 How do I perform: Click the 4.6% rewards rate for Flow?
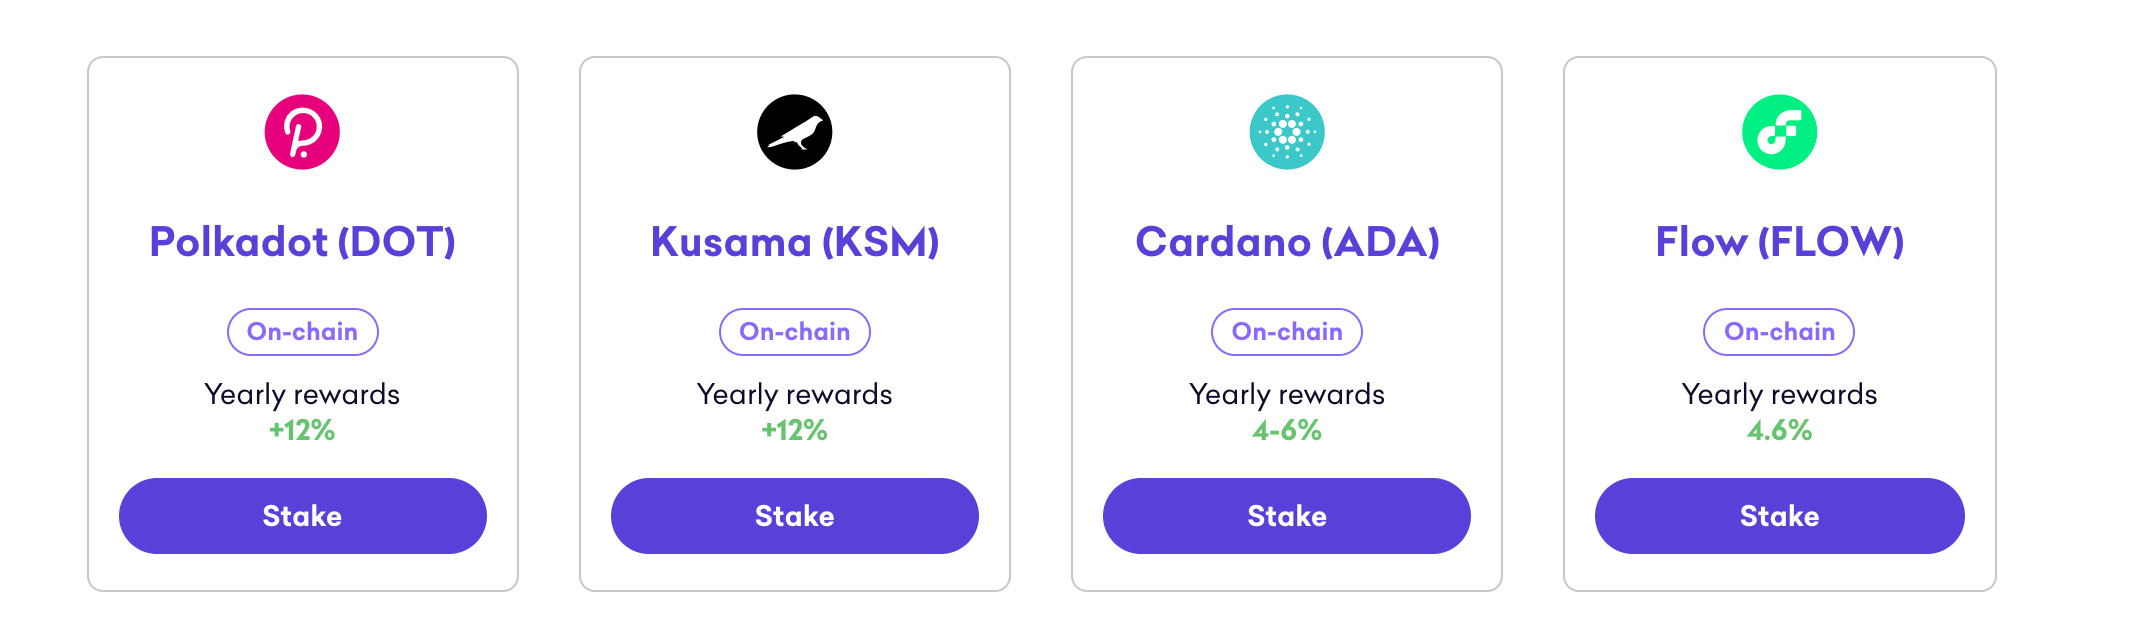pyautogui.click(x=1779, y=431)
